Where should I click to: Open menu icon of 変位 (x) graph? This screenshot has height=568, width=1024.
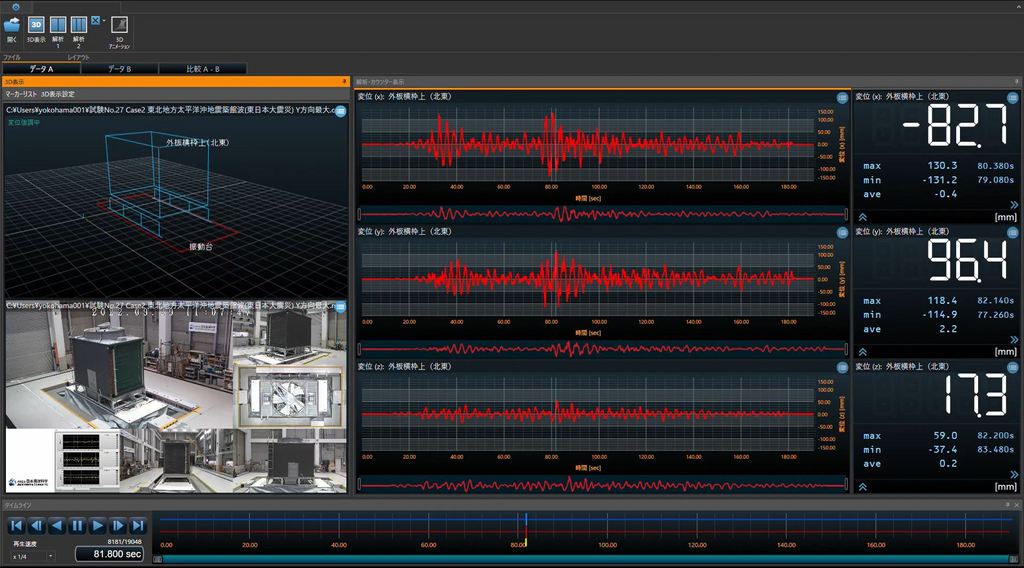point(842,98)
